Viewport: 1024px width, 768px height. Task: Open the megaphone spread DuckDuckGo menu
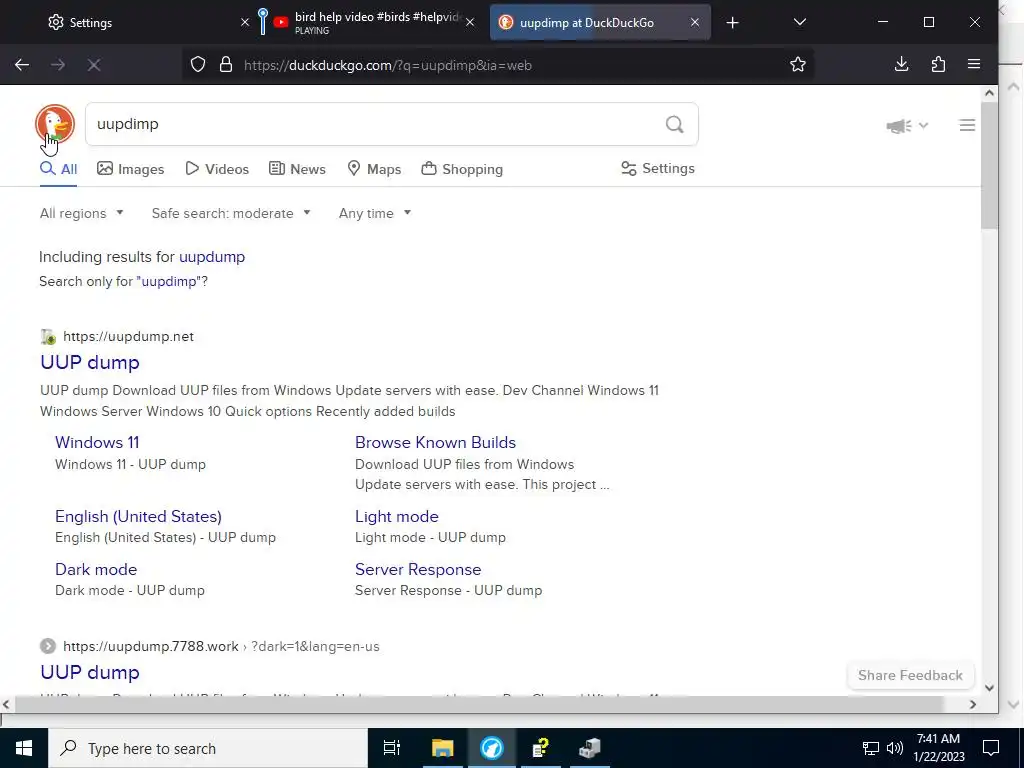(x=906, y=125)
